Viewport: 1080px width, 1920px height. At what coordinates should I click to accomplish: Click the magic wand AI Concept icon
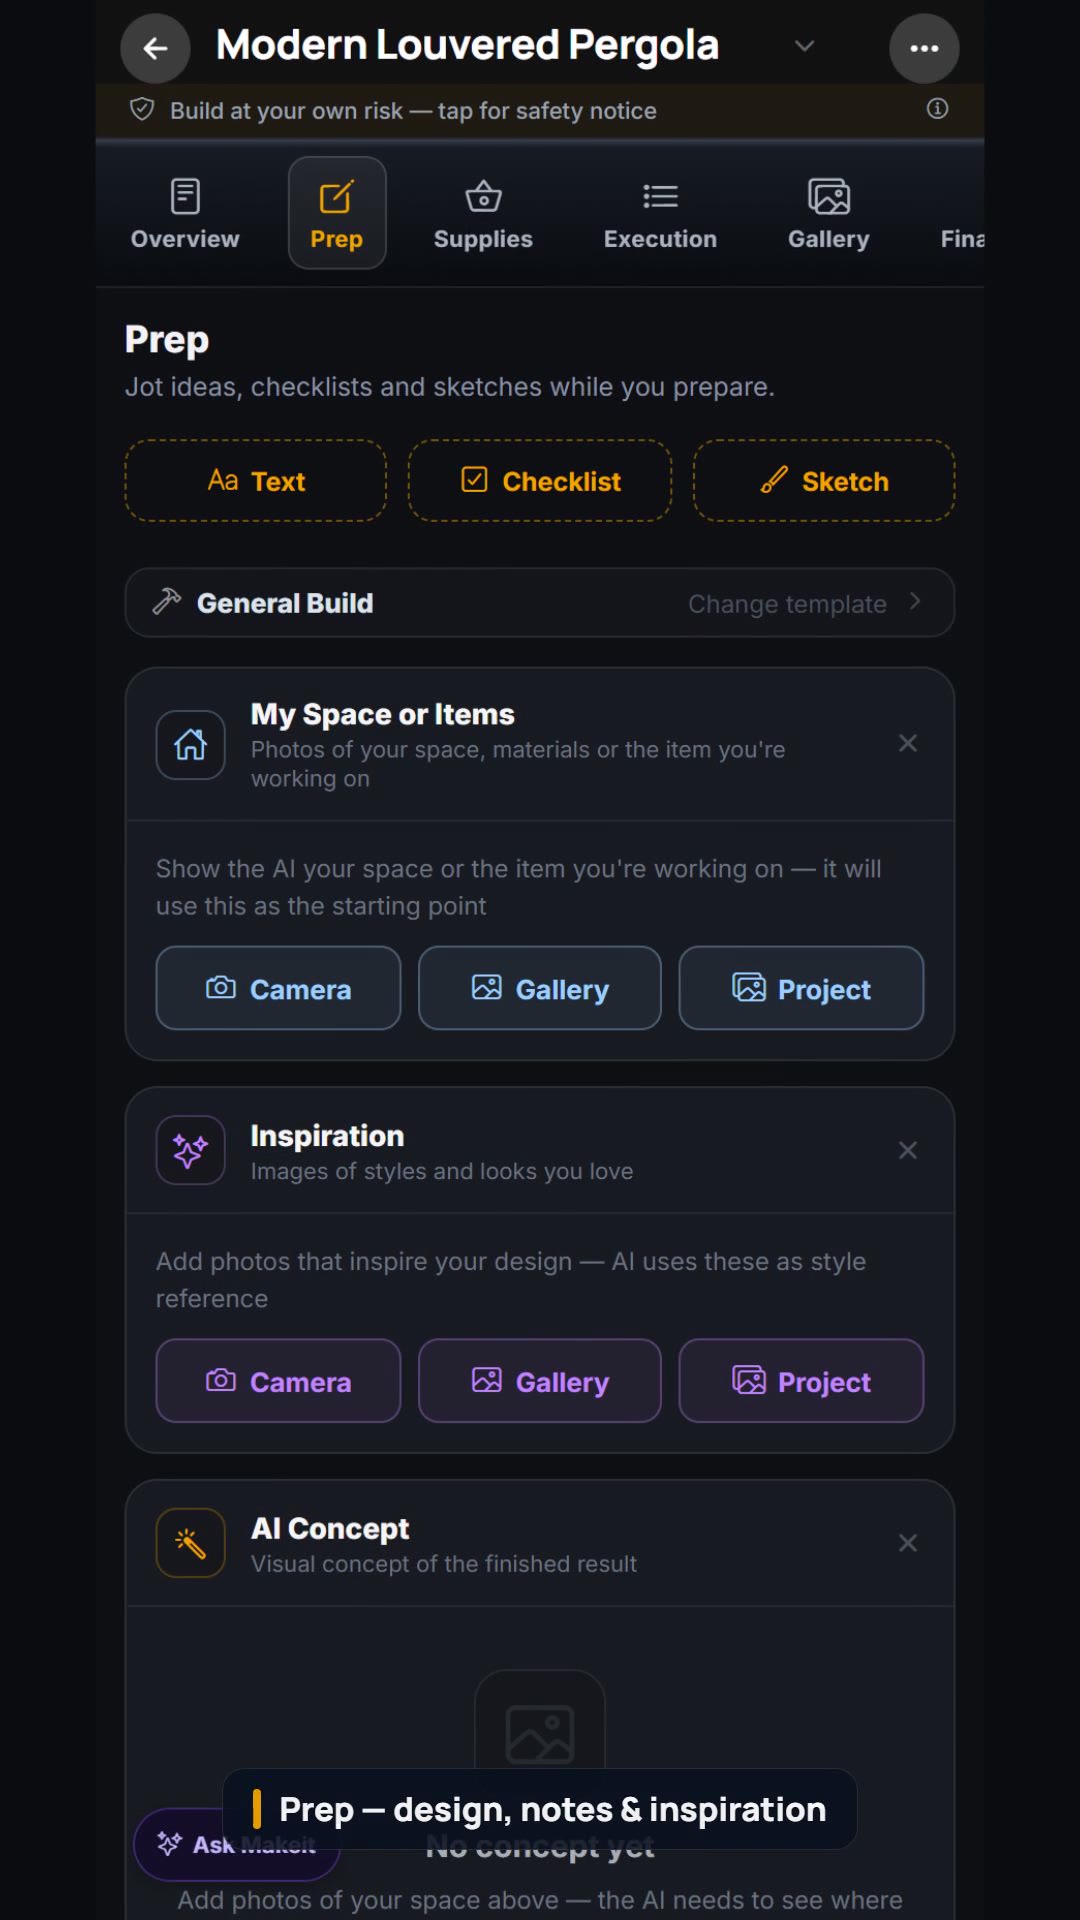tap(190, 1543)
